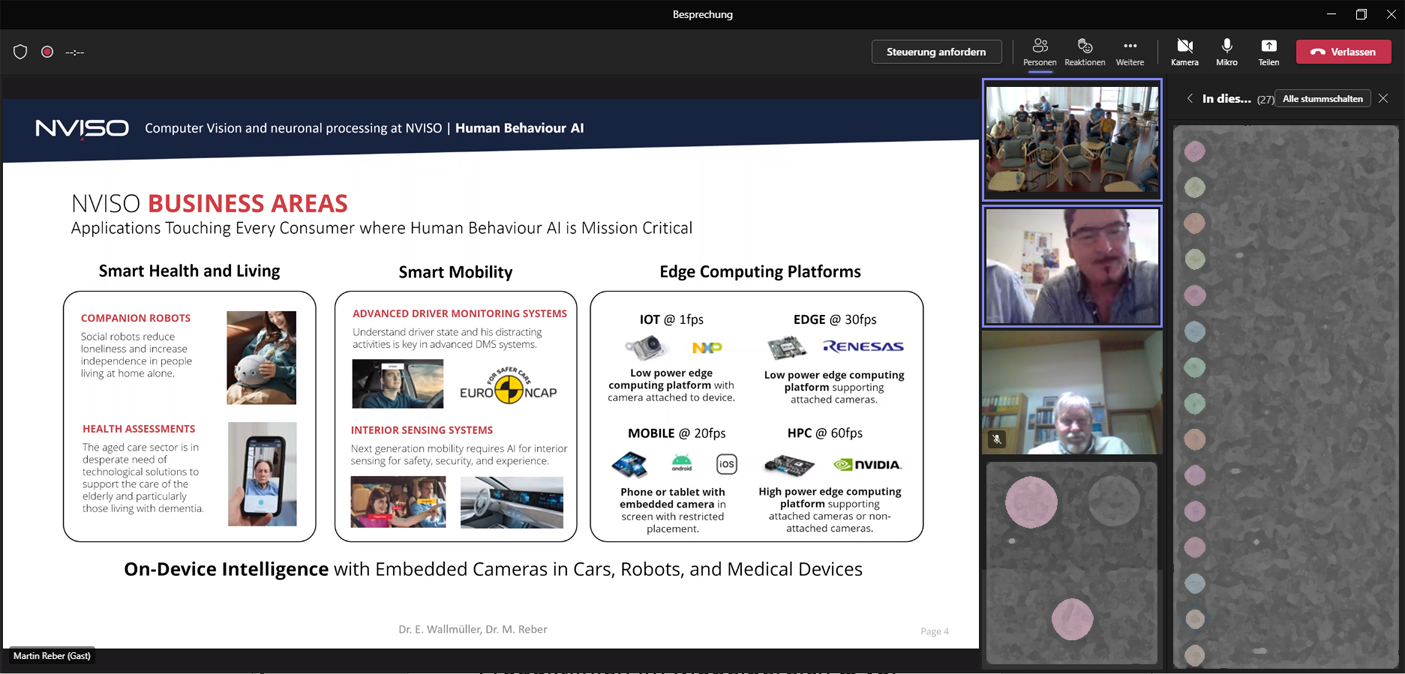Screen dimensions: 1405x674
Task: Open the Reaktionen reactions menu
Action: (1084, 52)
